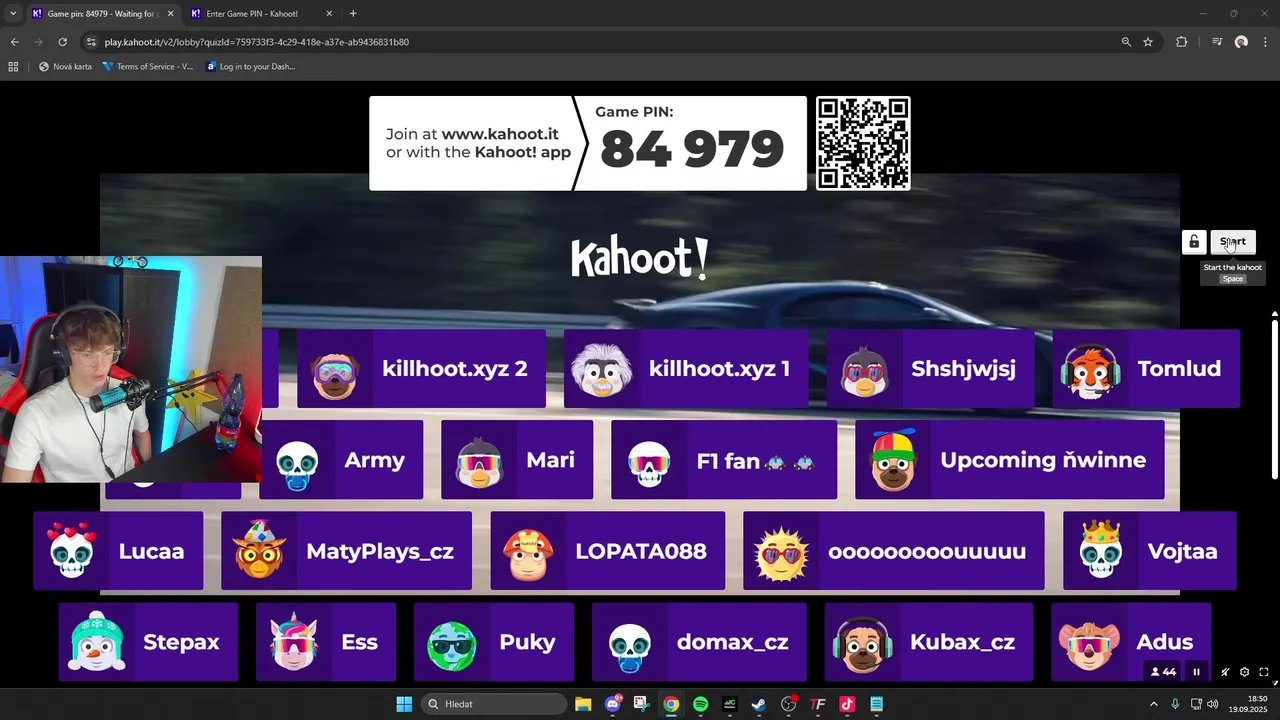1280x720 pixels.
Task: Click the Hledat taskbar search box
Action: pyautogui.click(x=494, y=704)
